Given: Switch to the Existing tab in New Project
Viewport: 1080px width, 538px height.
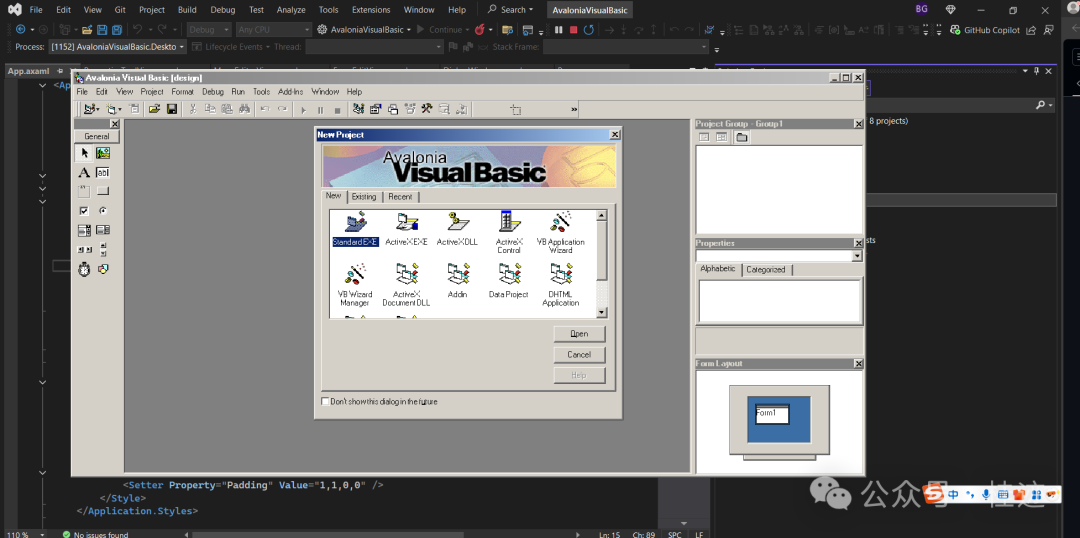Looking at the screenshot, I should pyautogui.click(x=364, y=197).
